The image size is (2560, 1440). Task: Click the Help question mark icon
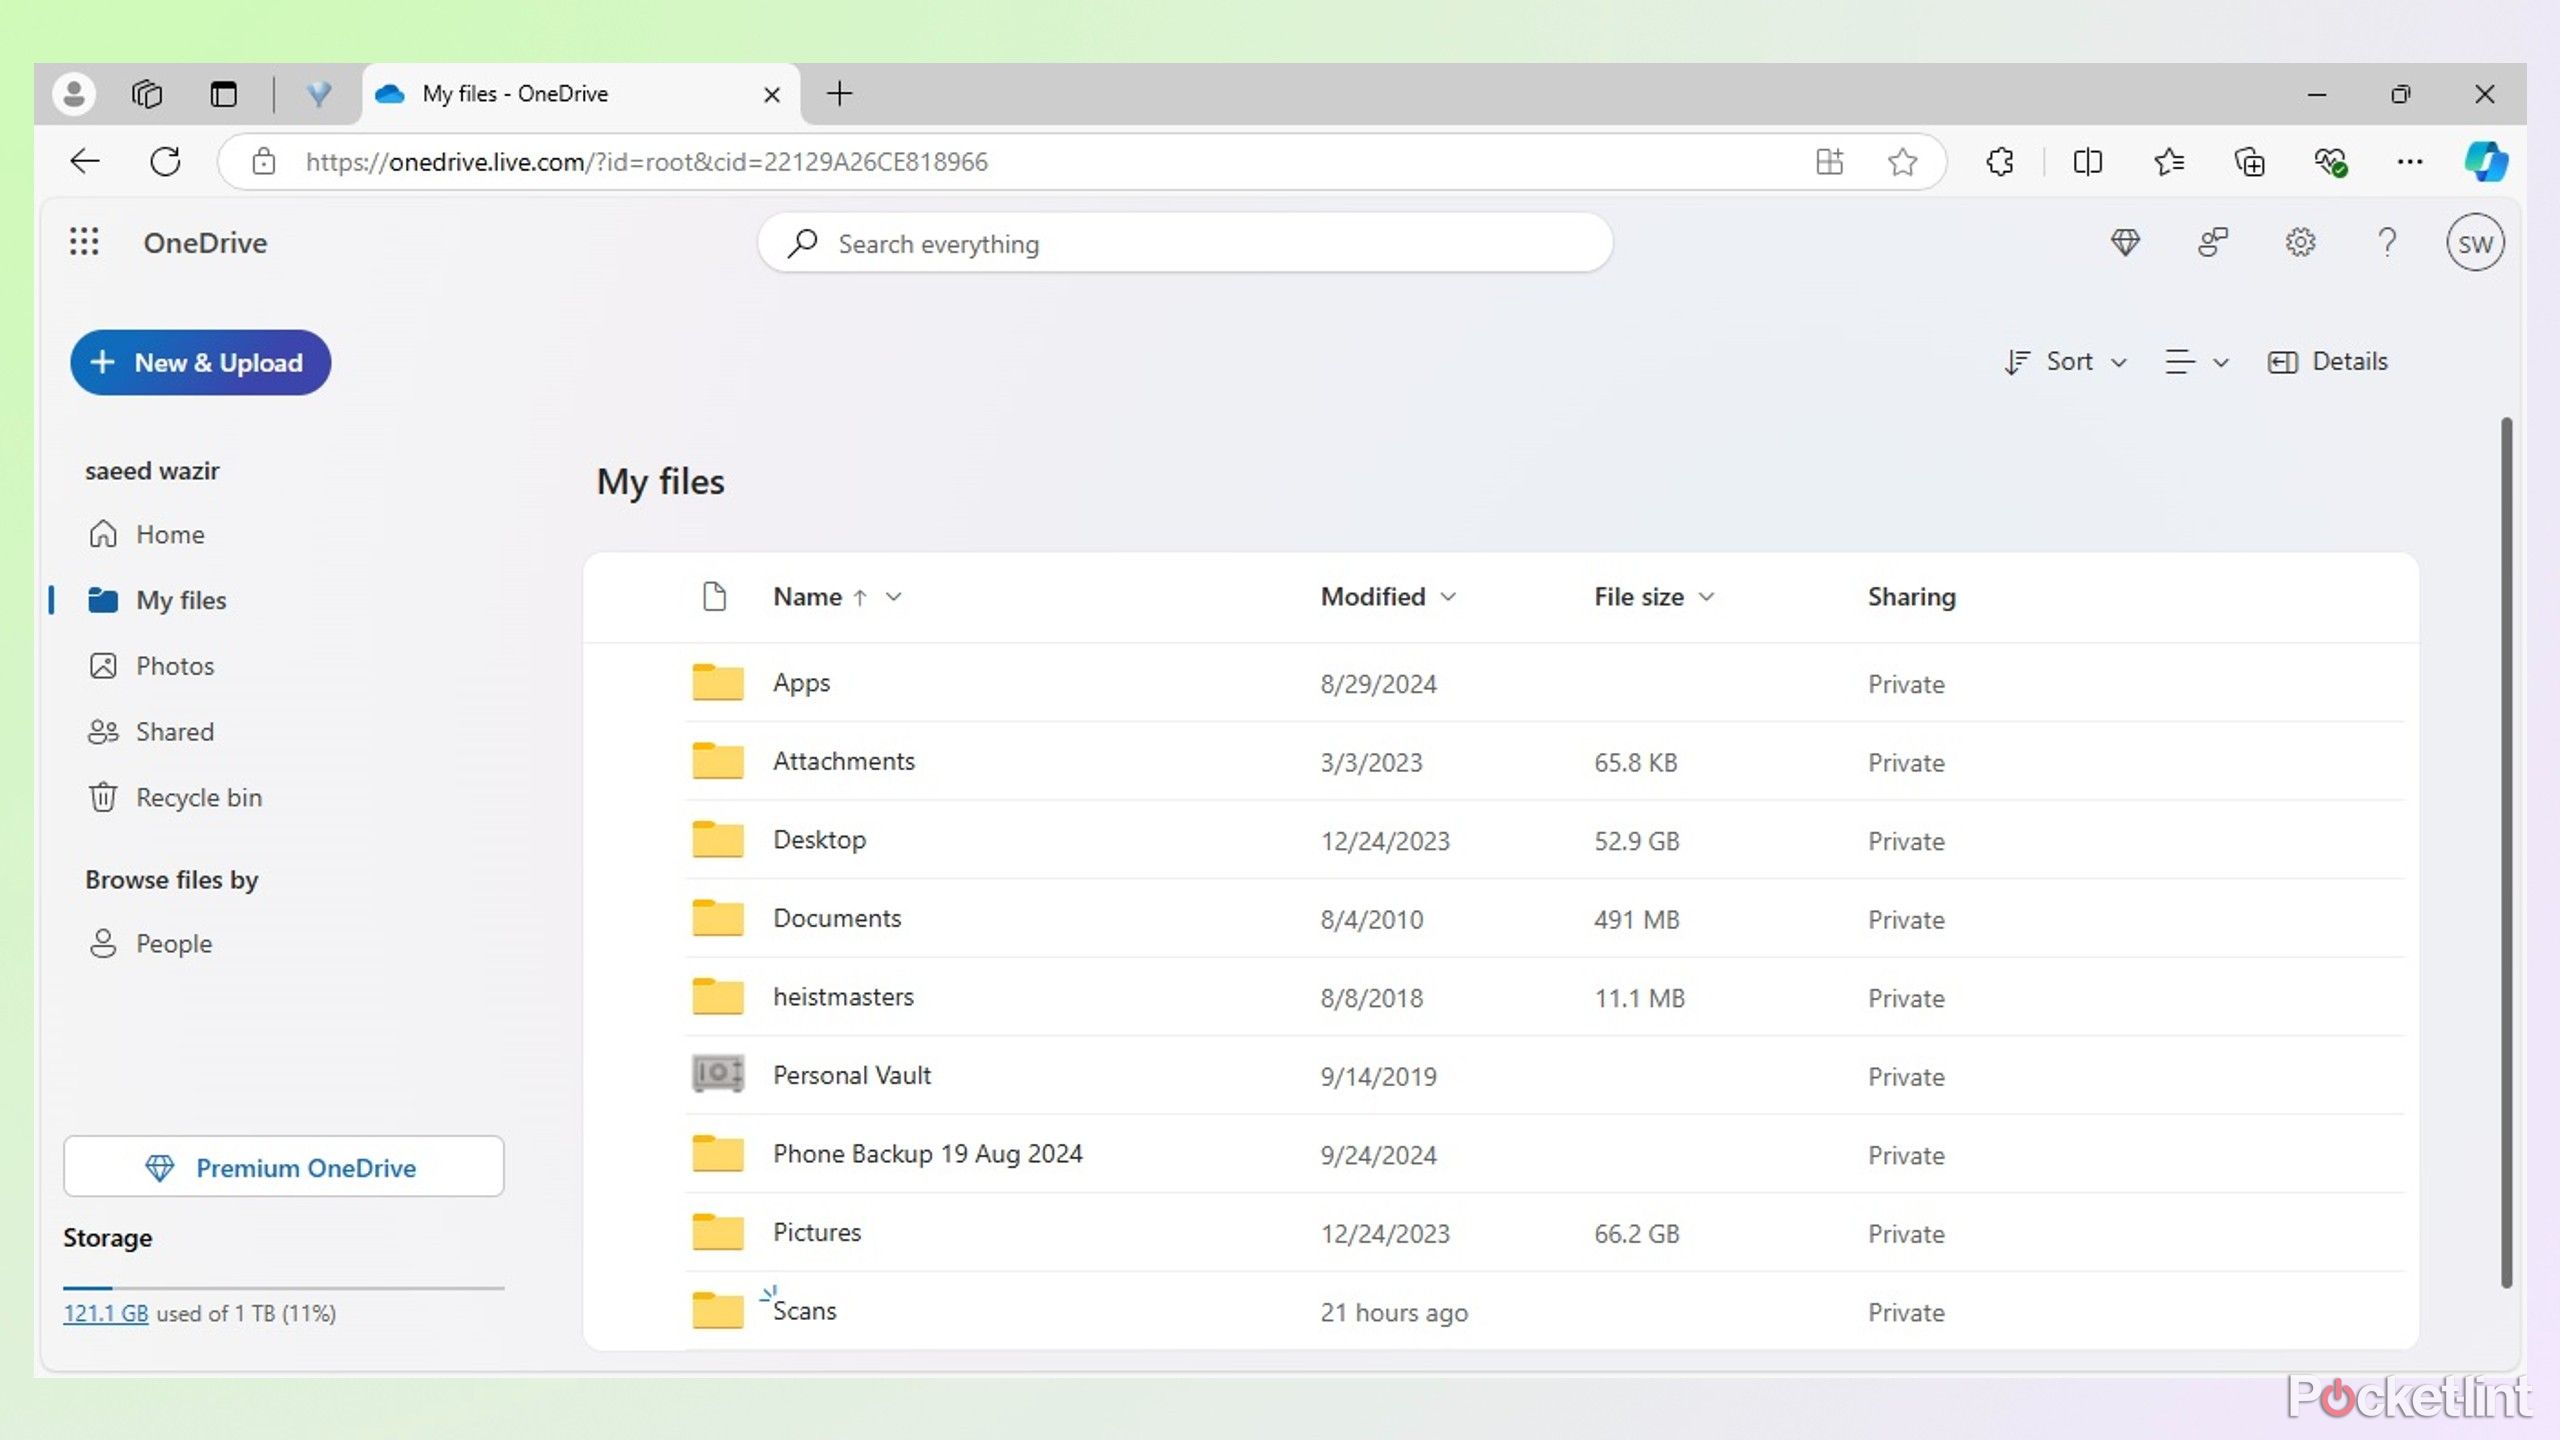(x=2386, y=243)
